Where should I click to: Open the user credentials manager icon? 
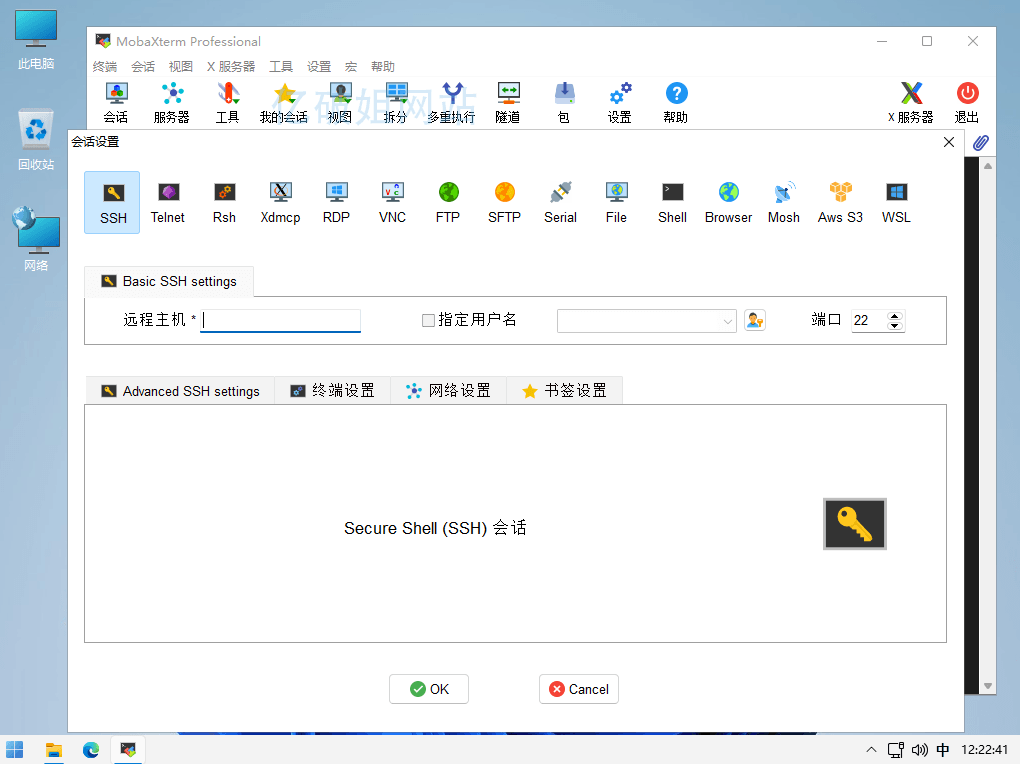point(755,320)
